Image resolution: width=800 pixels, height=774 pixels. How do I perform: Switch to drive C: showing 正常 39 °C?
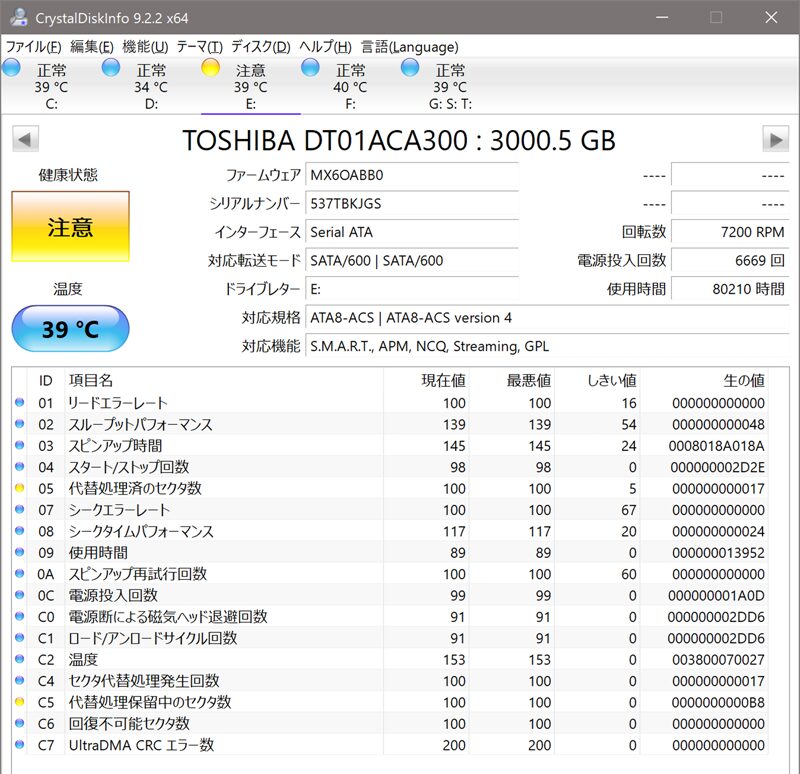coord(51,86)
